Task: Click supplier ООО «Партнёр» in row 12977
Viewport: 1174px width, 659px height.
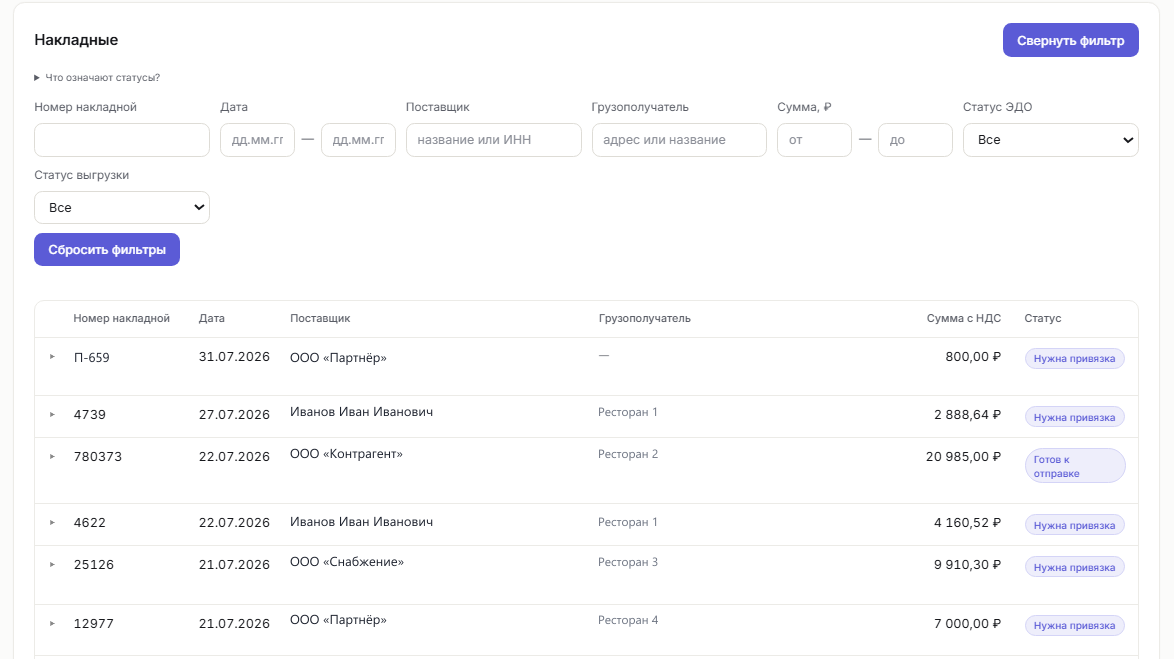Action: pyautogui.click(x=338, y=620)
